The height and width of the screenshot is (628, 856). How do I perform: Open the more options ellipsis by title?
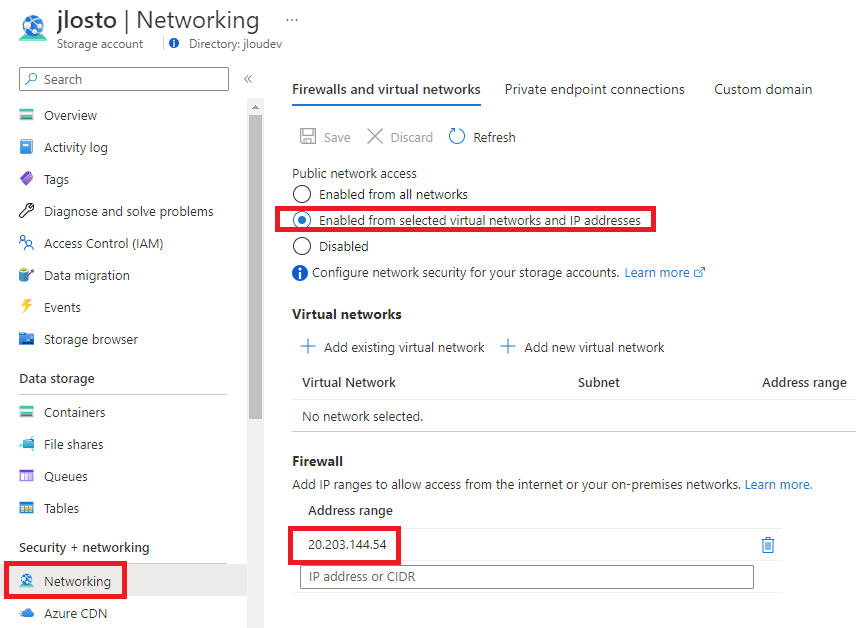coord(292,21)
